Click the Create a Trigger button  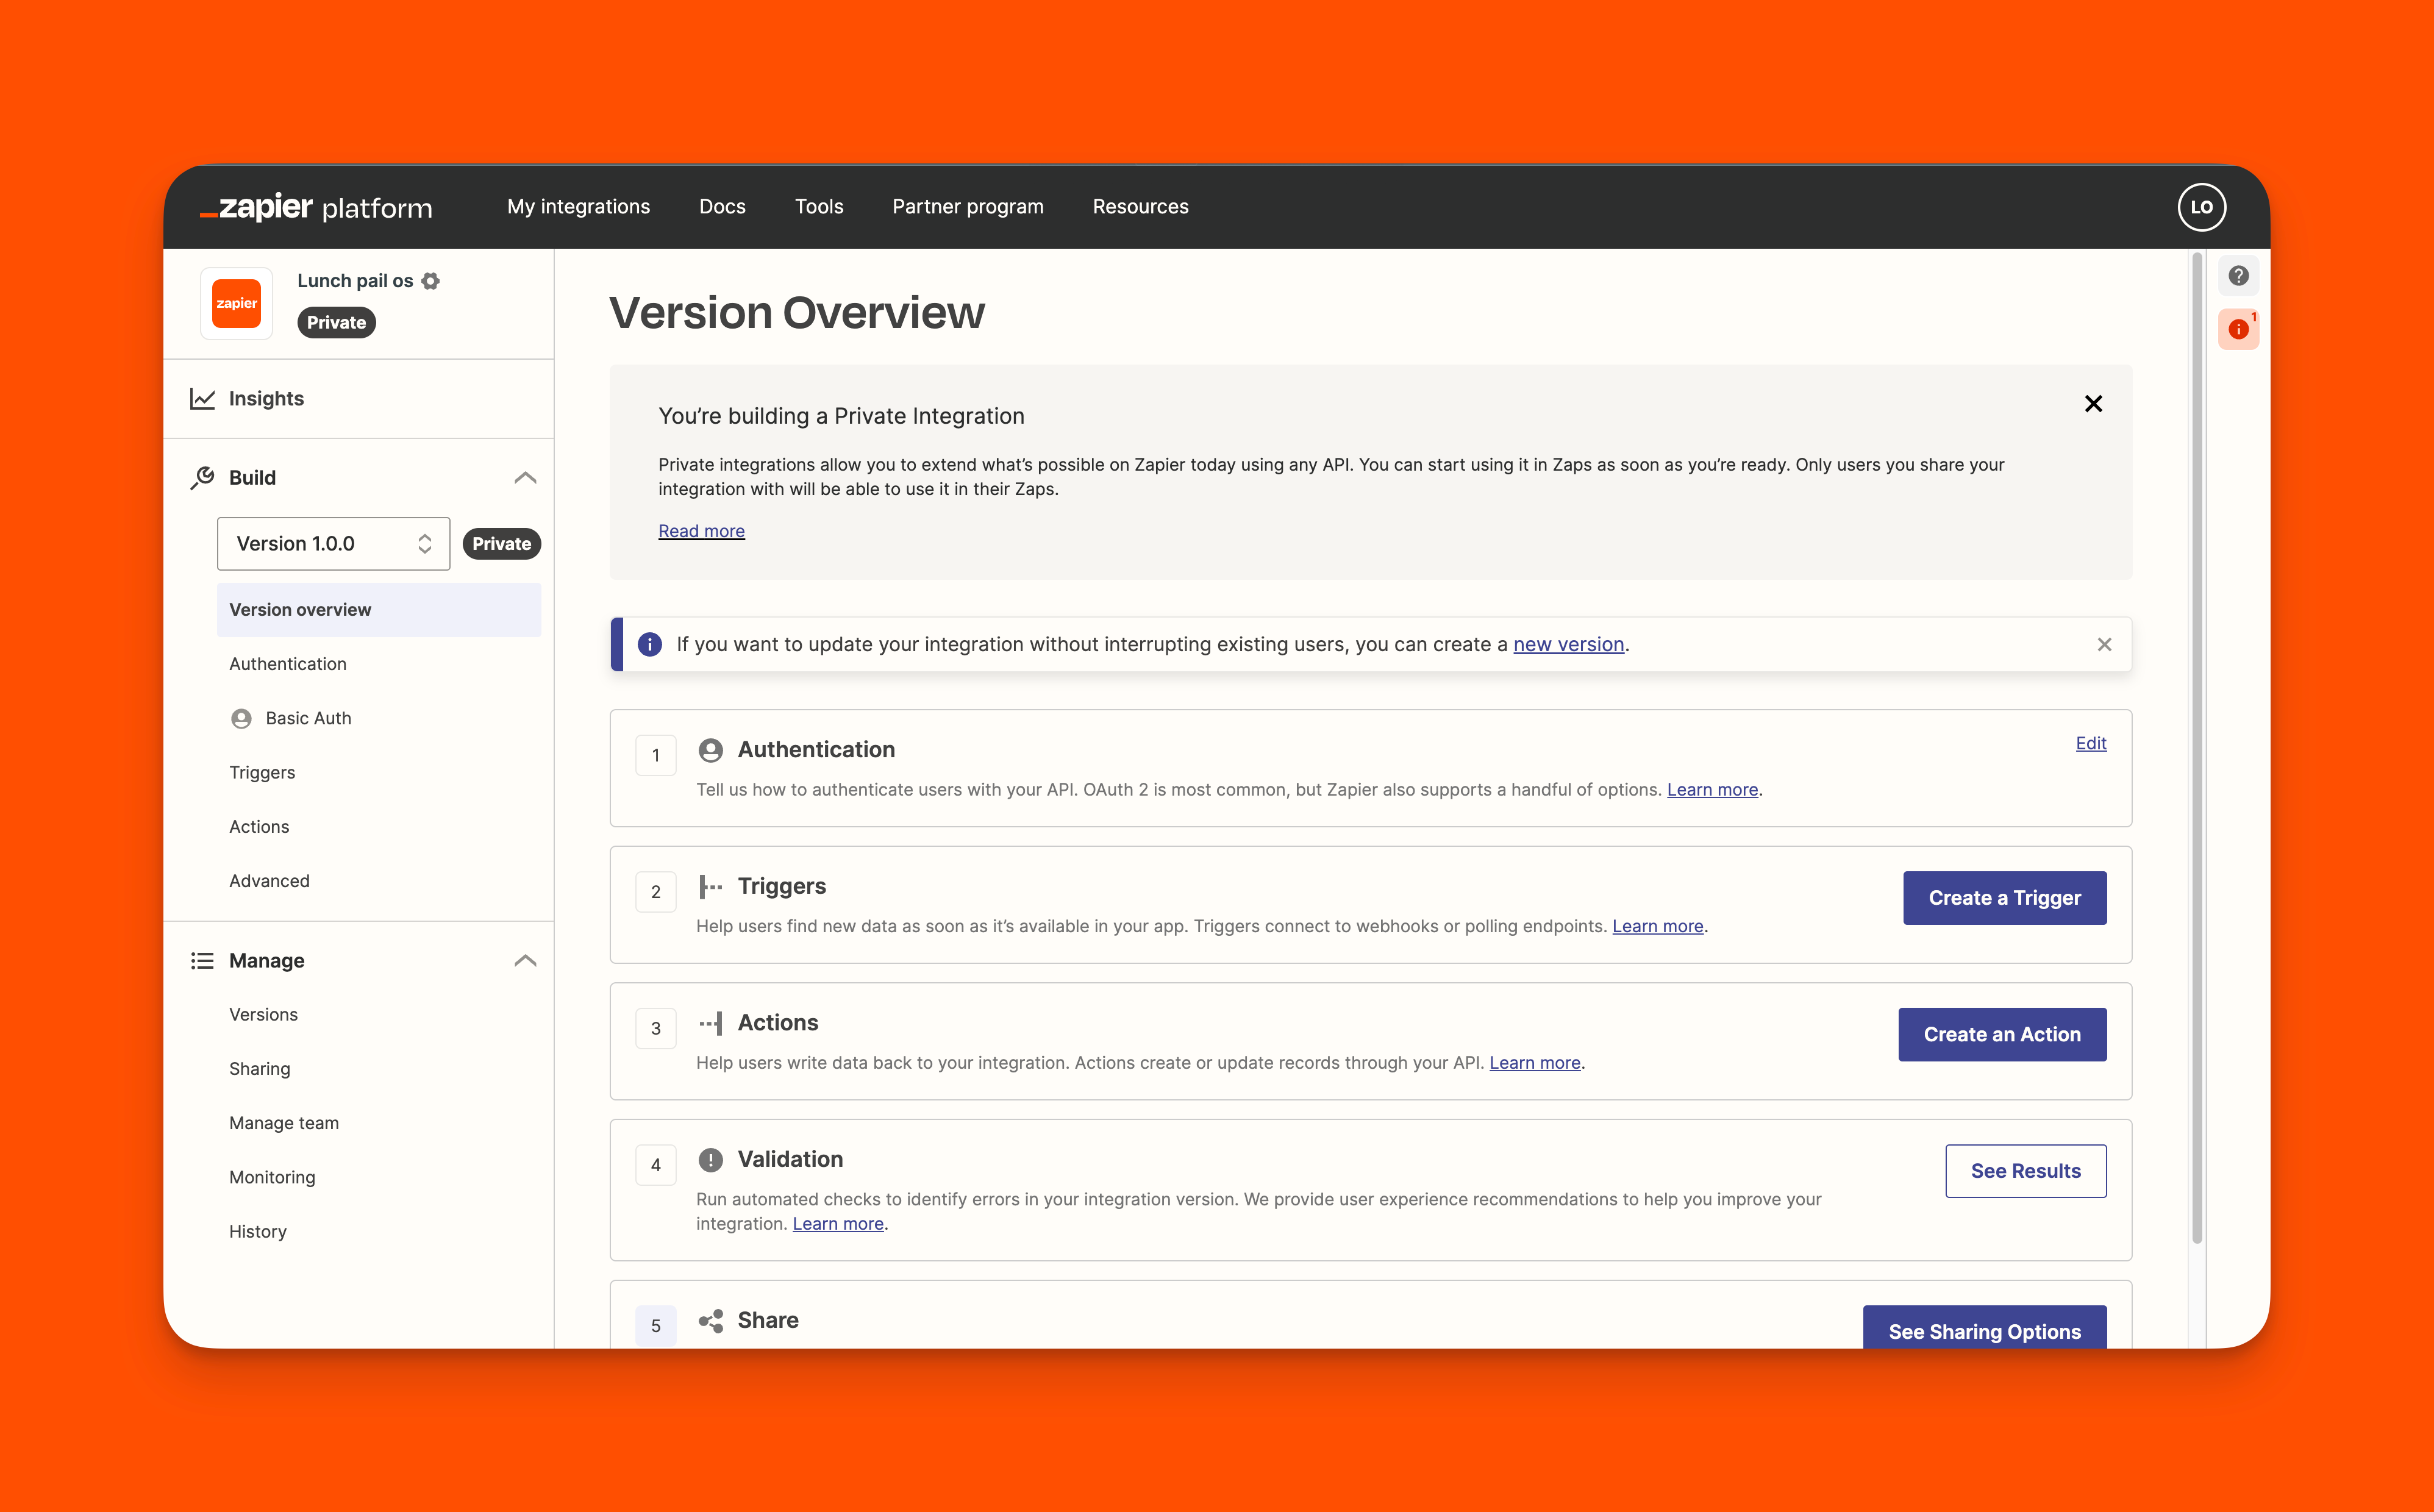coord(2004,898)
